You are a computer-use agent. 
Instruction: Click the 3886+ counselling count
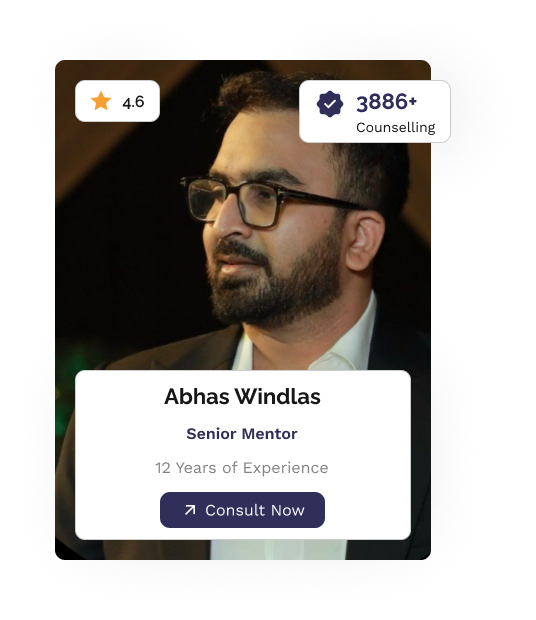click(387, 102)
